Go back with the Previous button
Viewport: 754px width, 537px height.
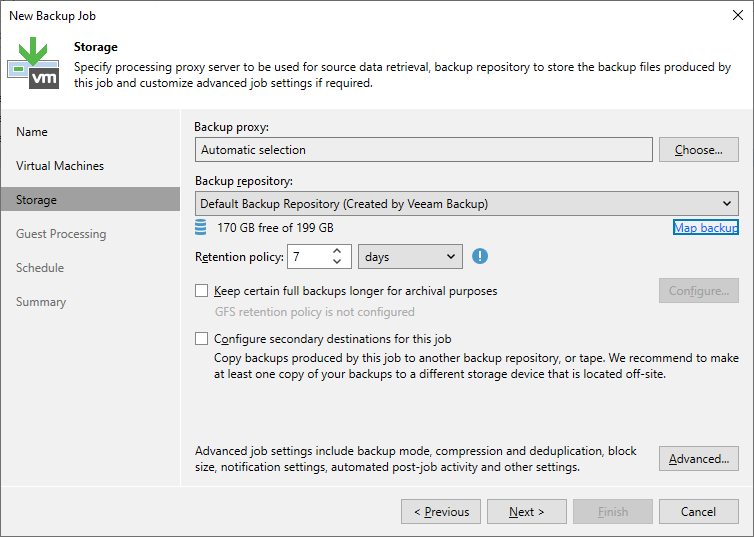(441, 512)
